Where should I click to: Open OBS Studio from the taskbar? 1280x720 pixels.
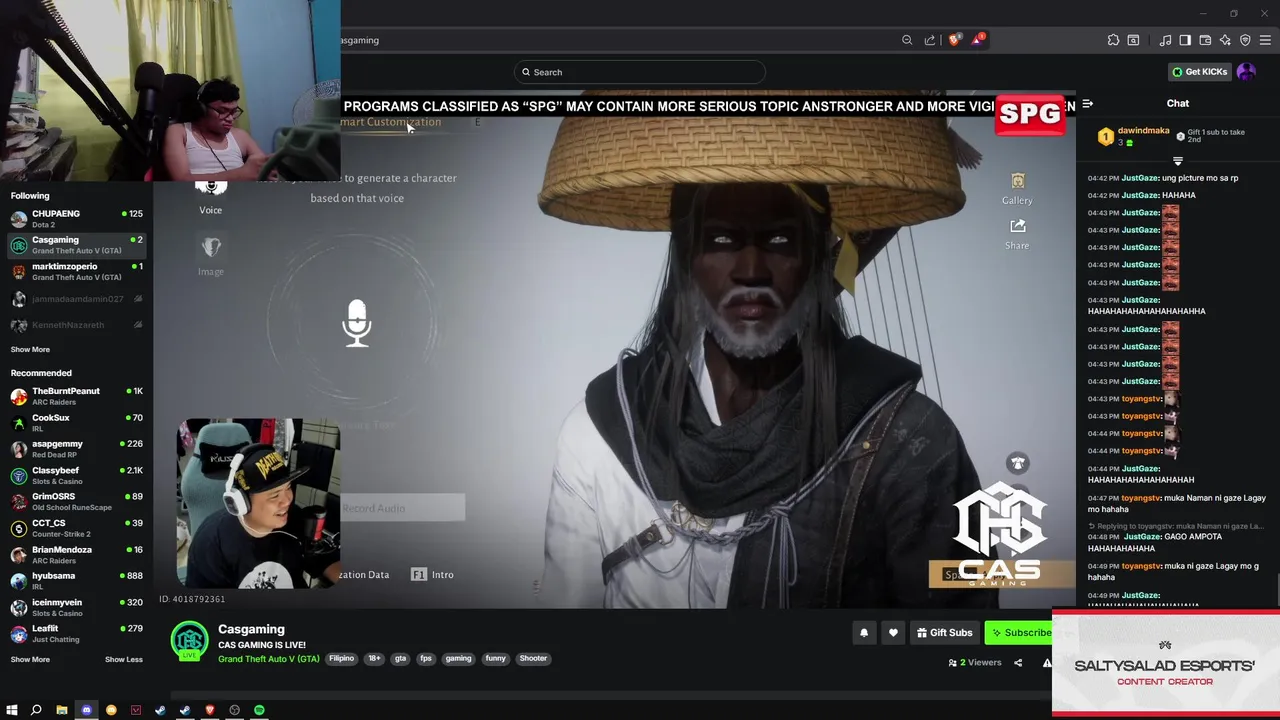click(x=235, y=710)
